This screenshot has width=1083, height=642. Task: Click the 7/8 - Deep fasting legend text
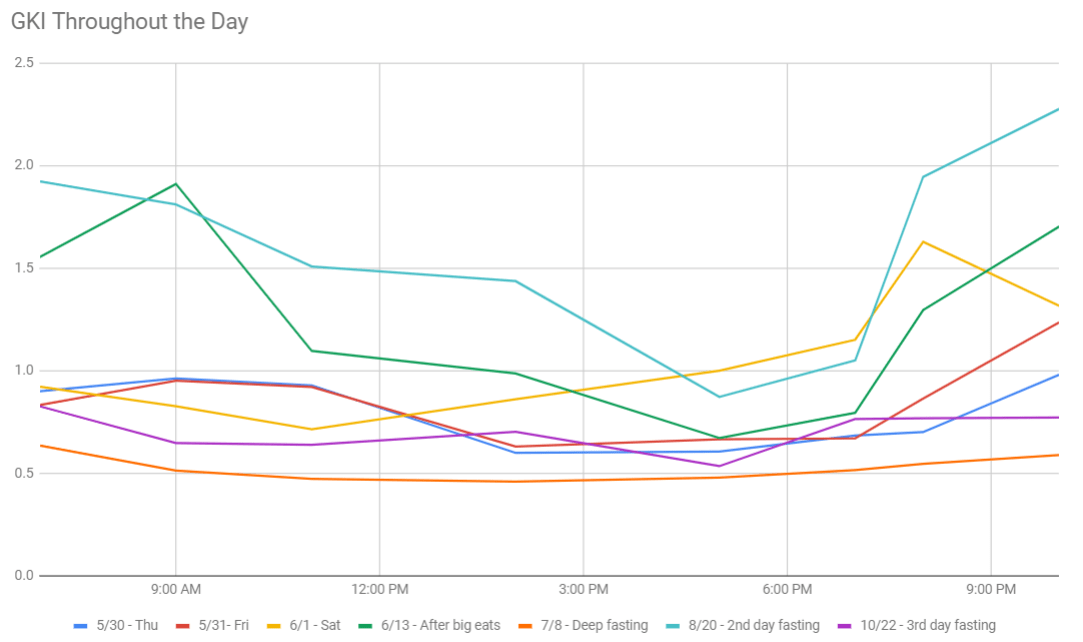pos(595,626)
